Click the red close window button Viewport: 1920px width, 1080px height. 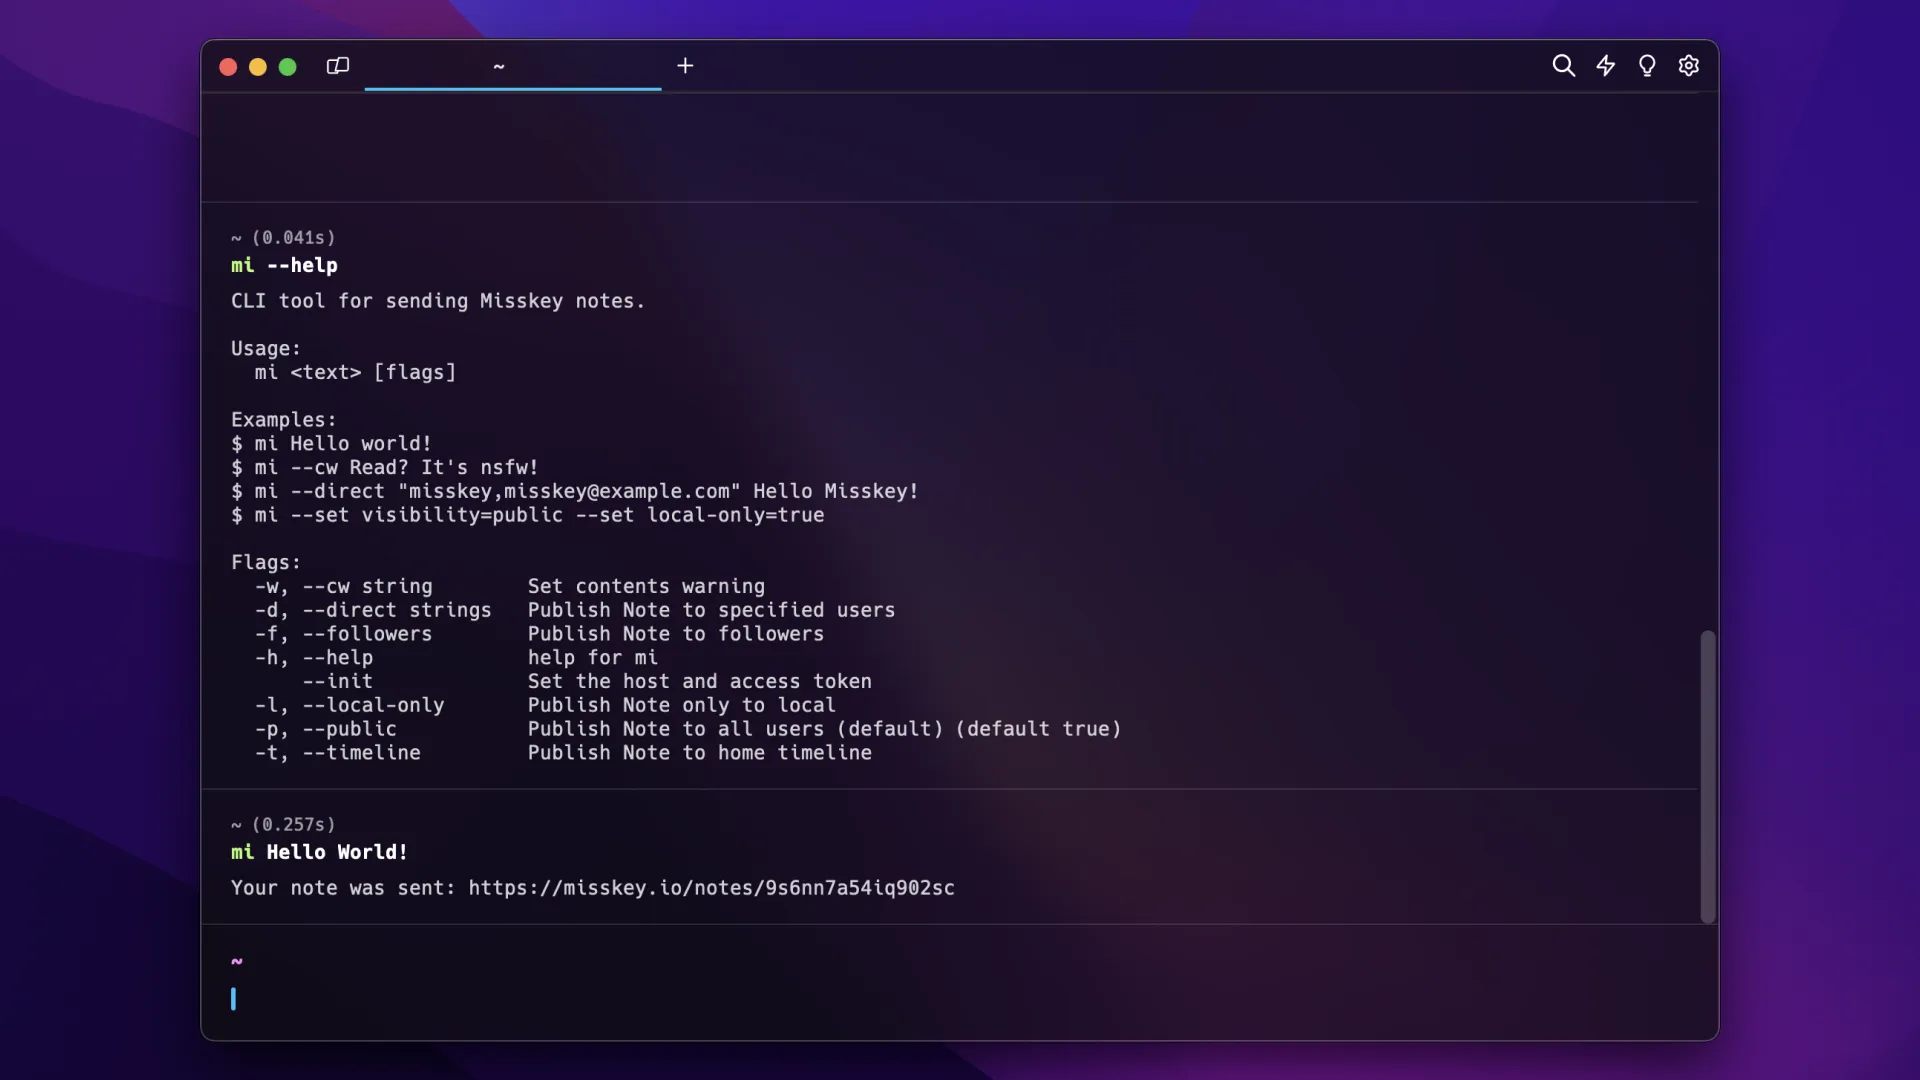click(228, 67)
